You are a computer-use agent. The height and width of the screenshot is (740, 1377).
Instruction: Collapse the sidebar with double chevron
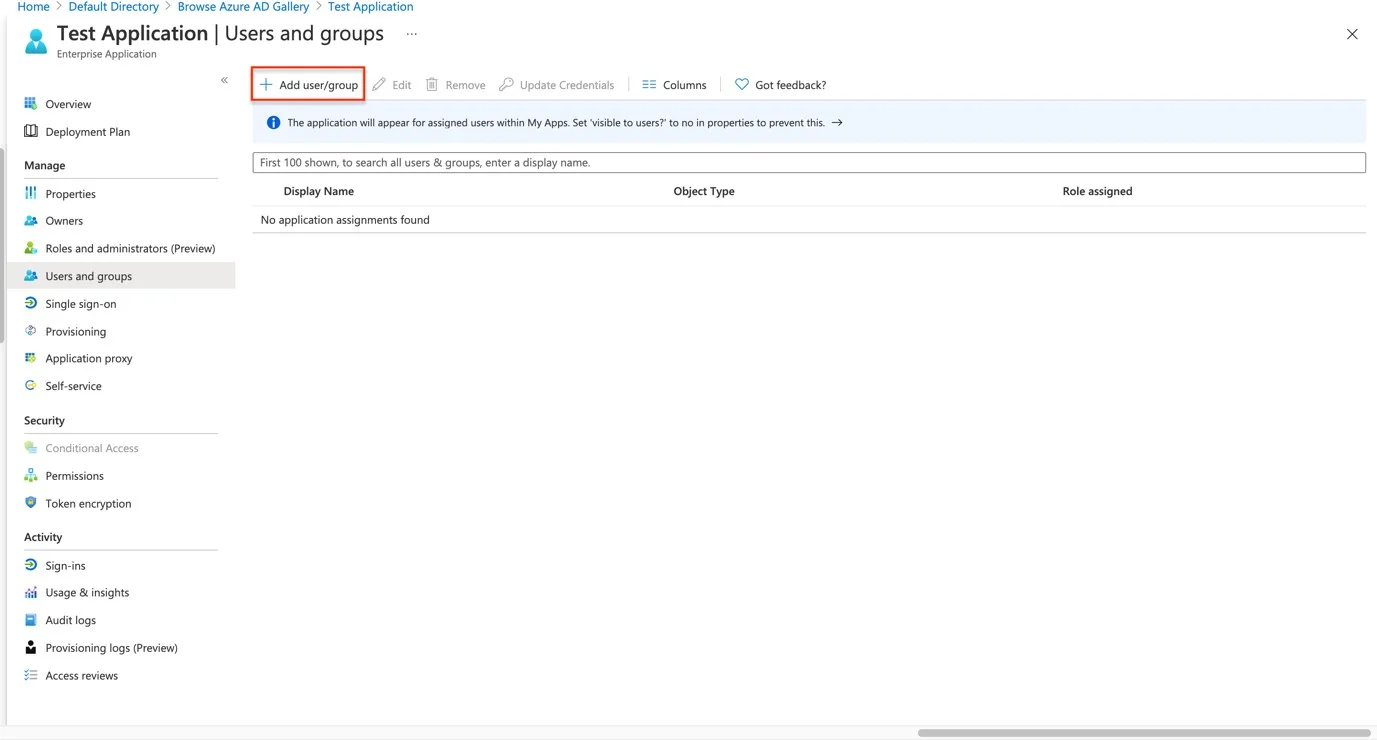(224, 80)
